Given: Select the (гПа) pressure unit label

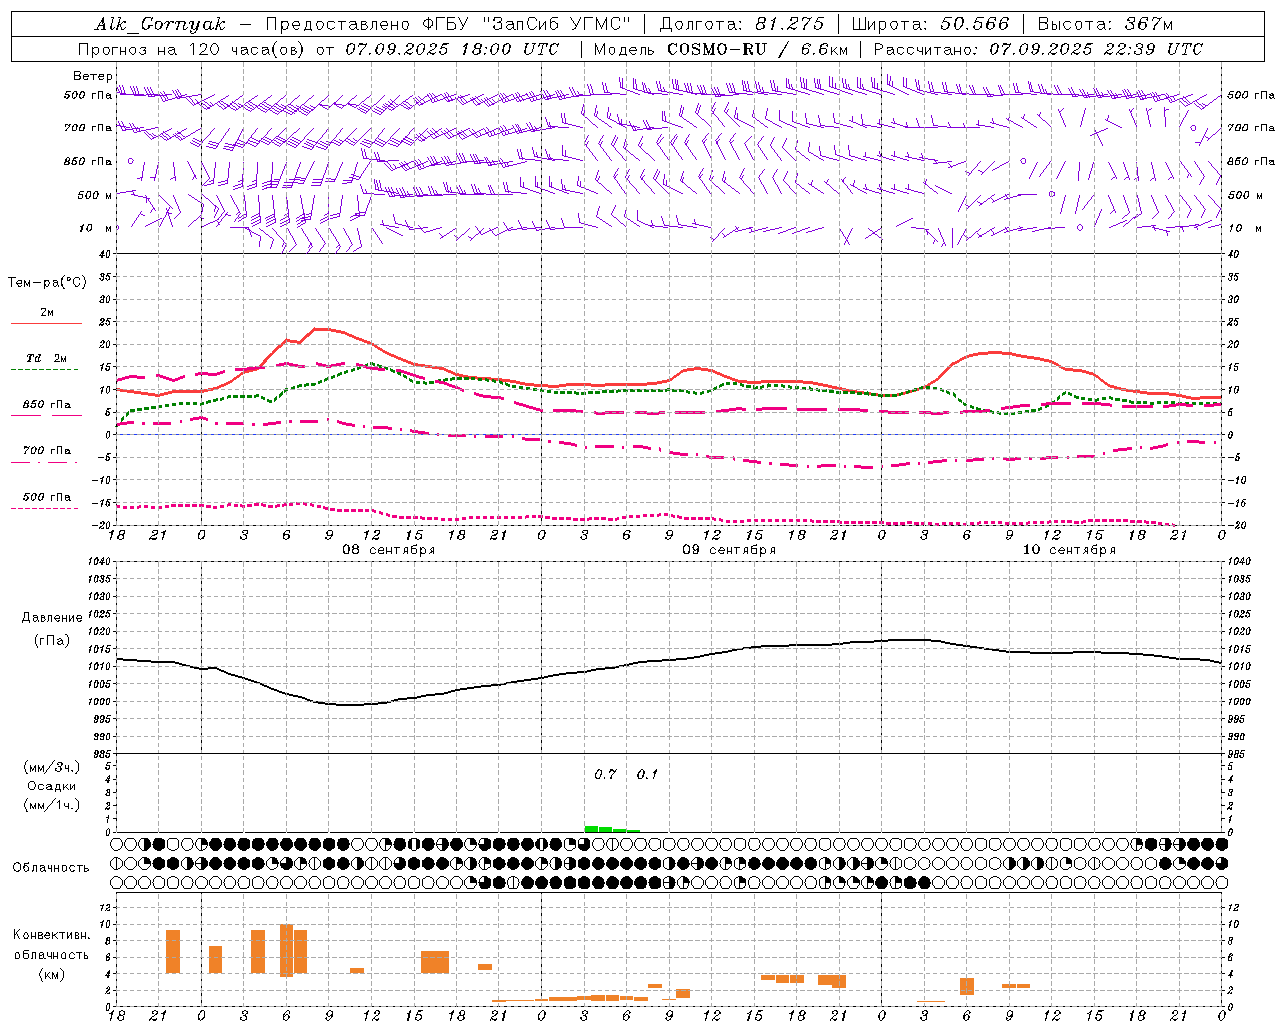Looking at the screenshot, I should tap(51, 641).
